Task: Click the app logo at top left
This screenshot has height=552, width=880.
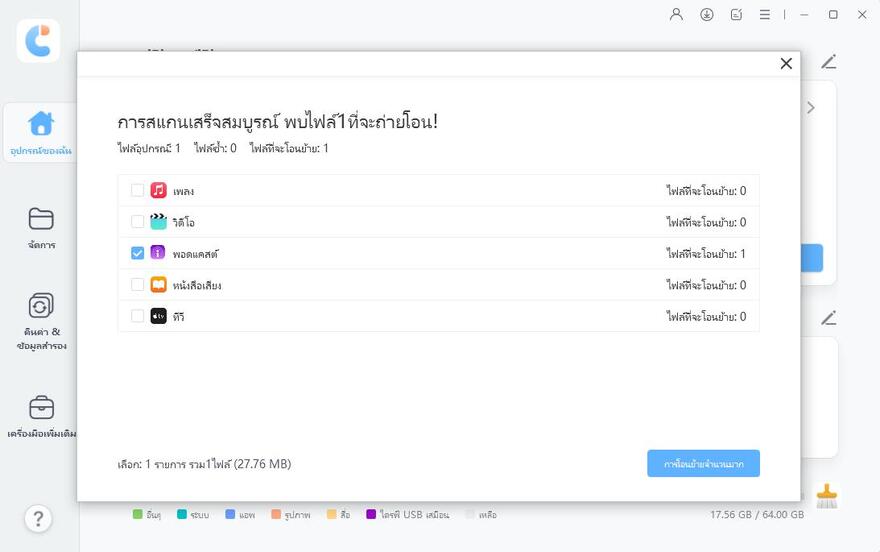Action: click(x=38, y=41)
